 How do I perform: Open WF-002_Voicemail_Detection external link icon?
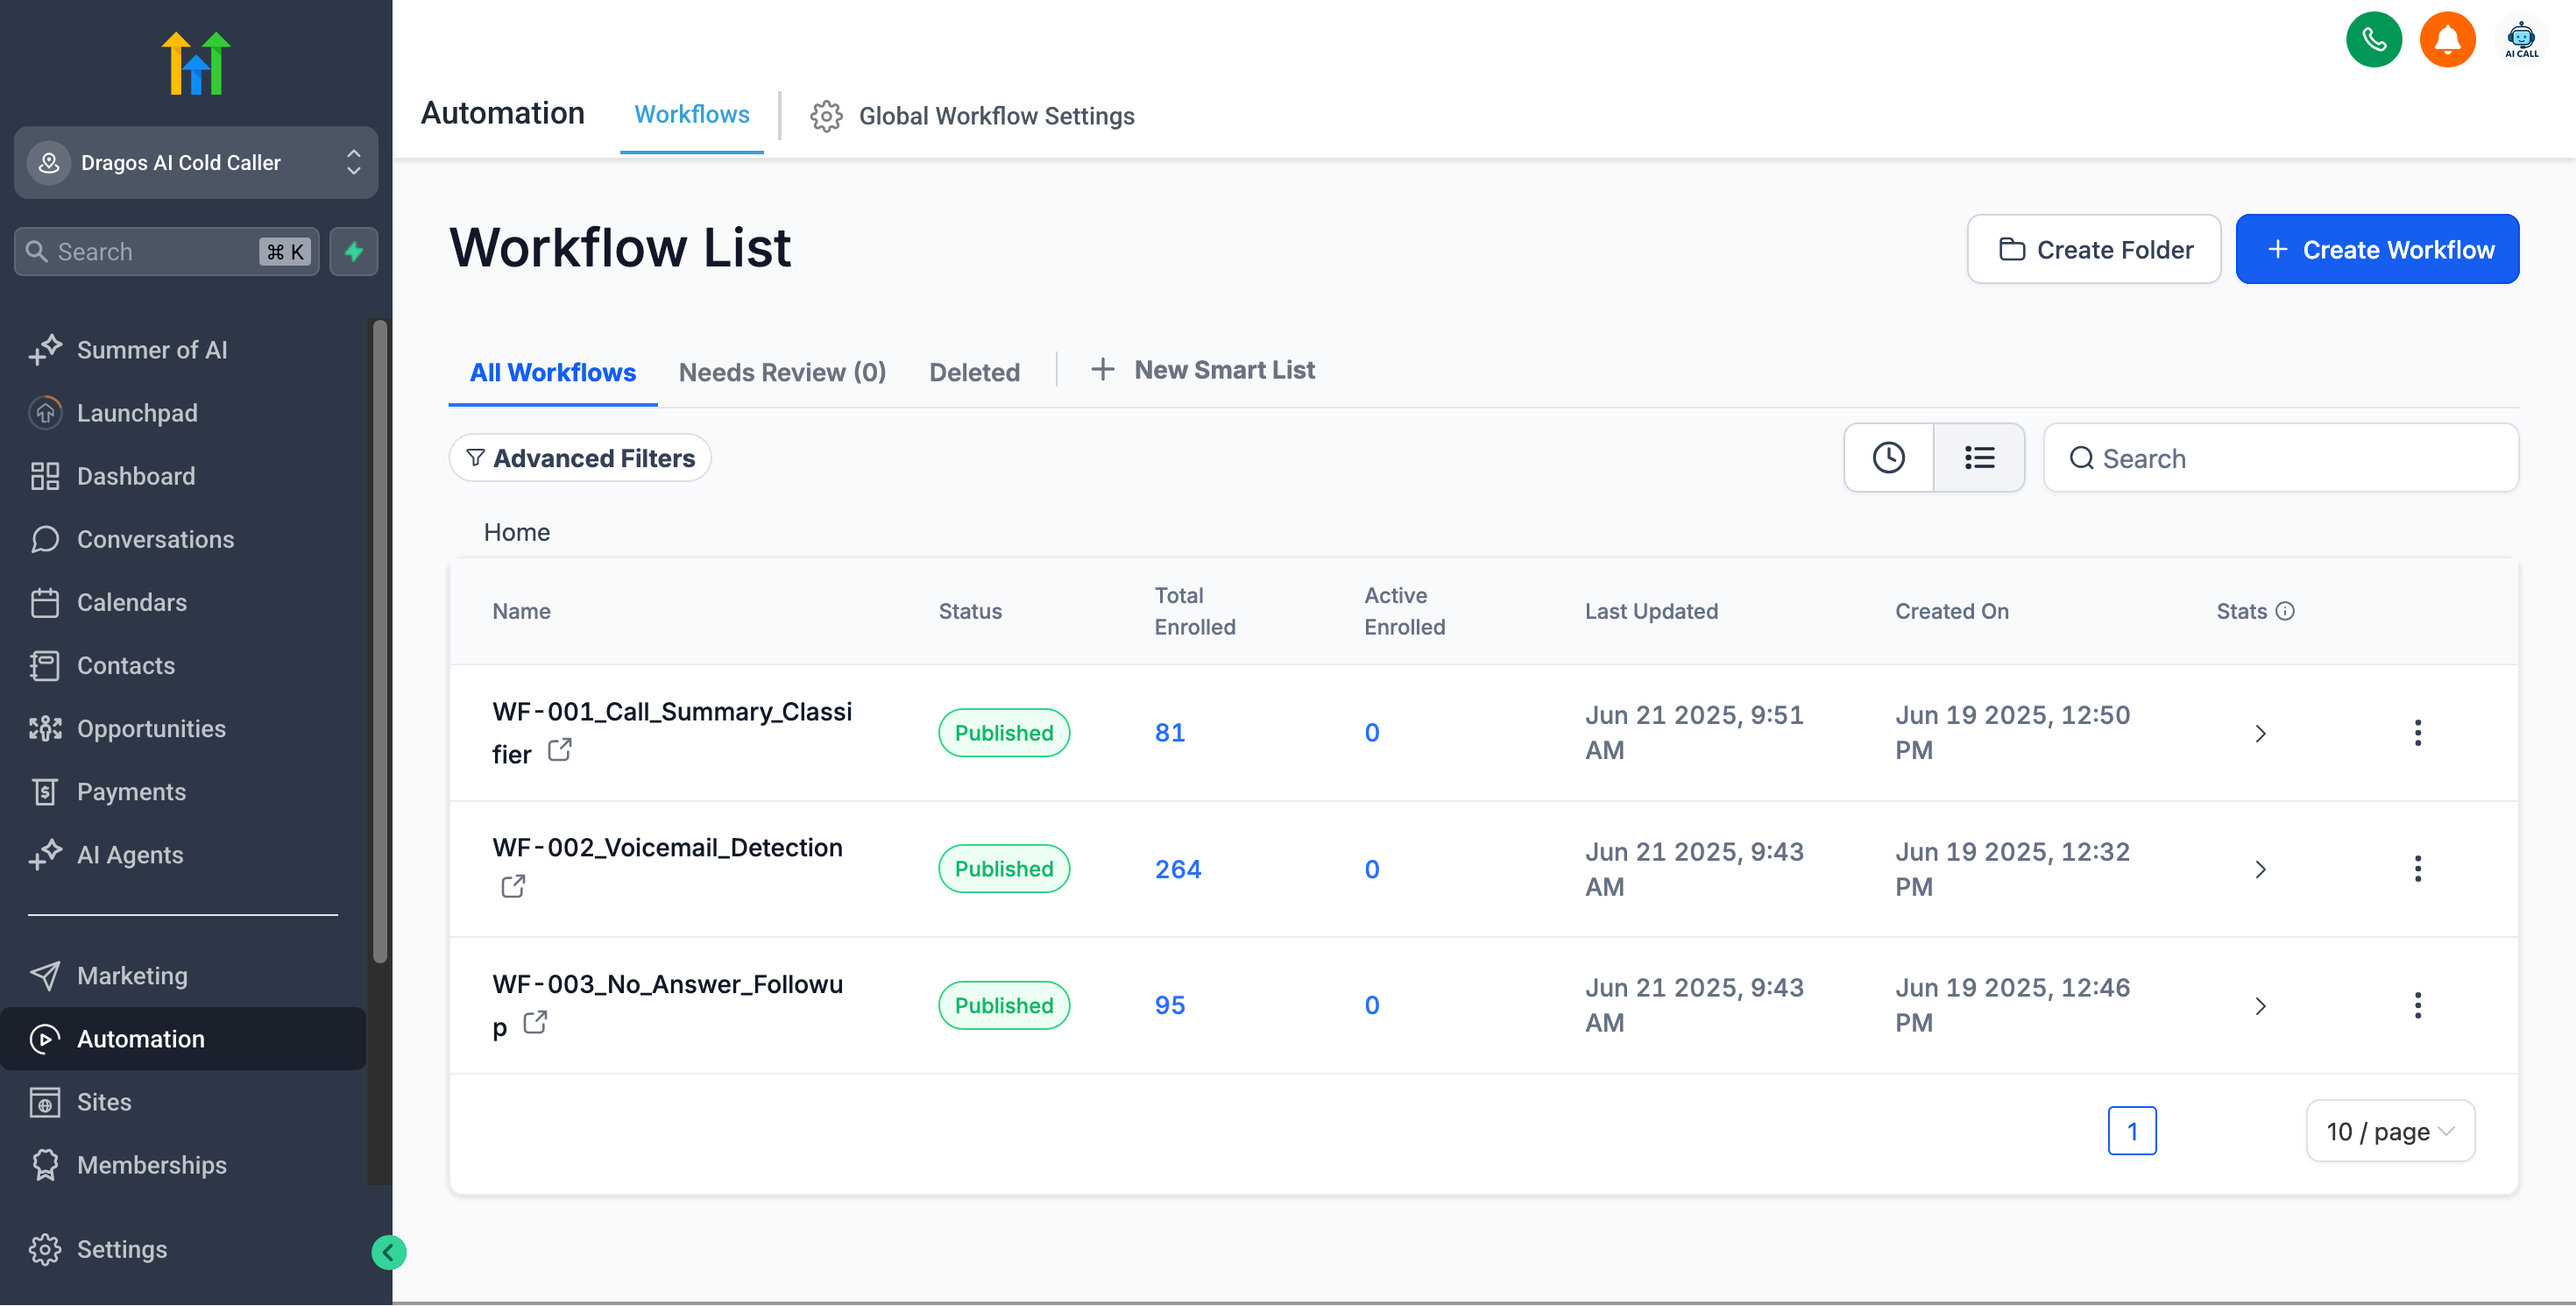coord(513,886)
